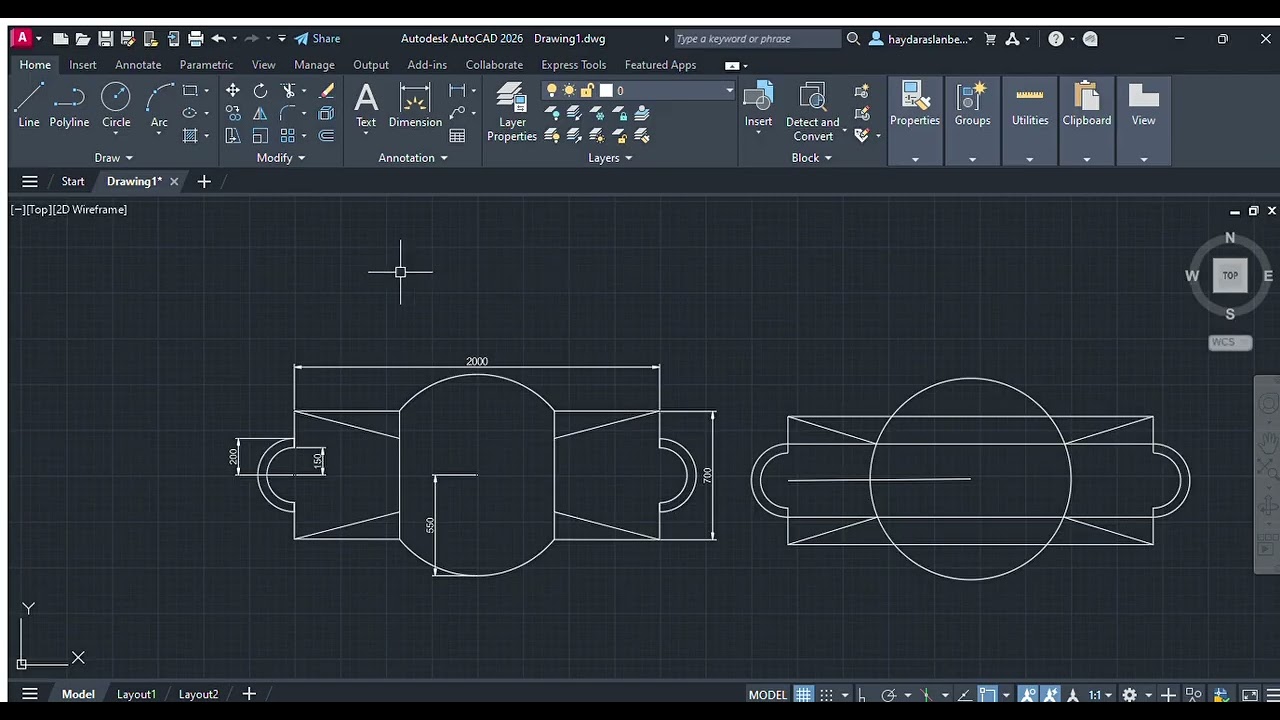The width and height of the screenshot is (1280, 720).
Task: Activate the Polyline tool
Action: pos(69,106)
